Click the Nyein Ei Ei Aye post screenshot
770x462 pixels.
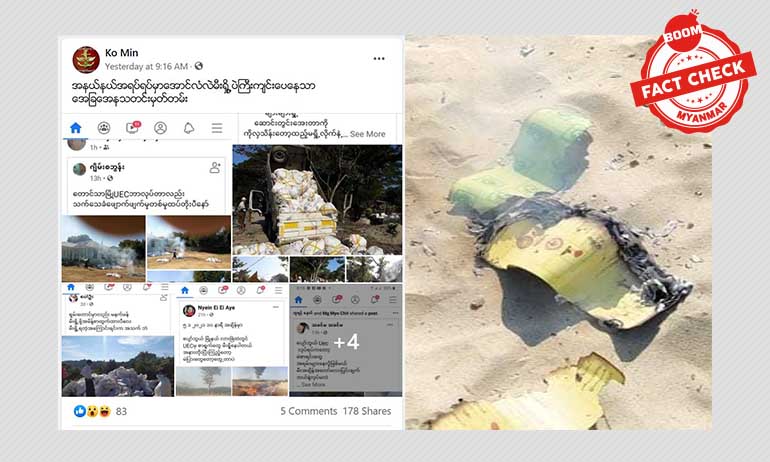click(232, 340)
